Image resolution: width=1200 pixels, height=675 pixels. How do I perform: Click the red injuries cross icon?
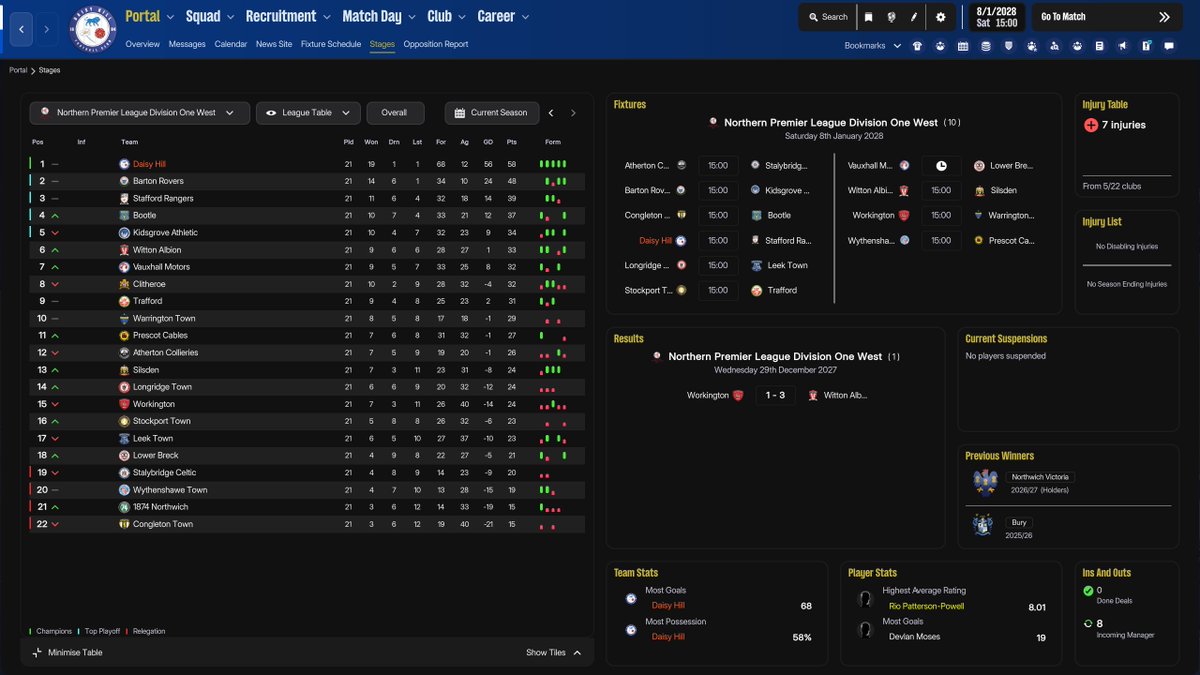1090,125
